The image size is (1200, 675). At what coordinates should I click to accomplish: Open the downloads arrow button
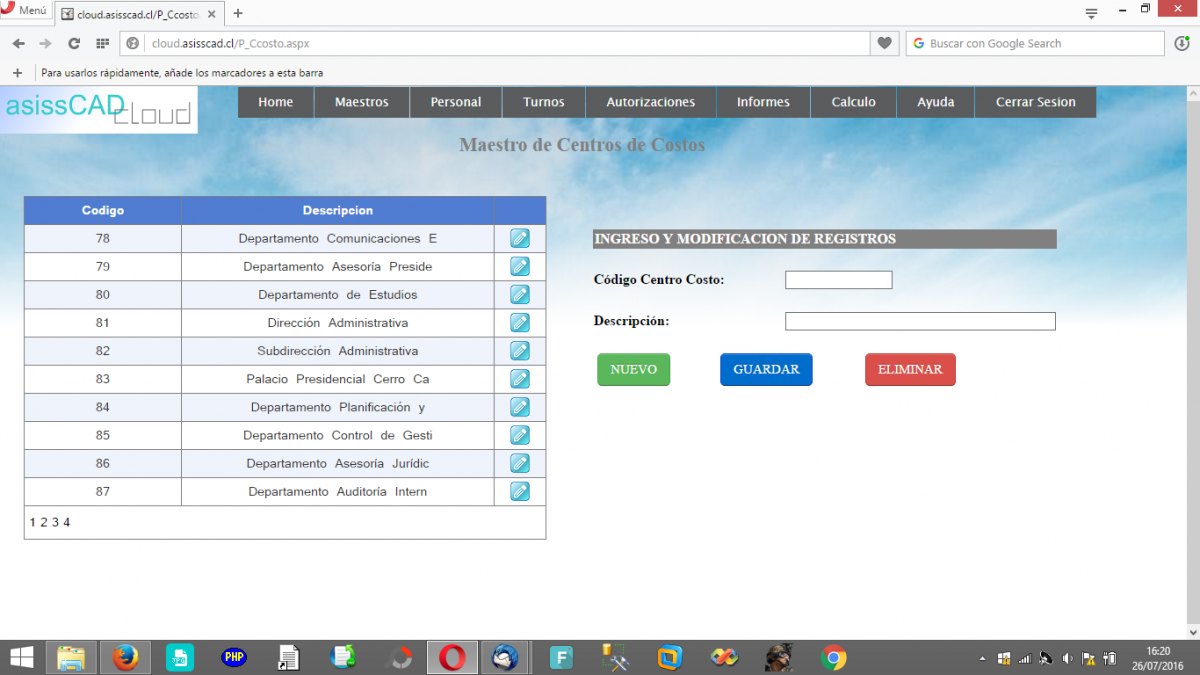tap(1182, 44)
